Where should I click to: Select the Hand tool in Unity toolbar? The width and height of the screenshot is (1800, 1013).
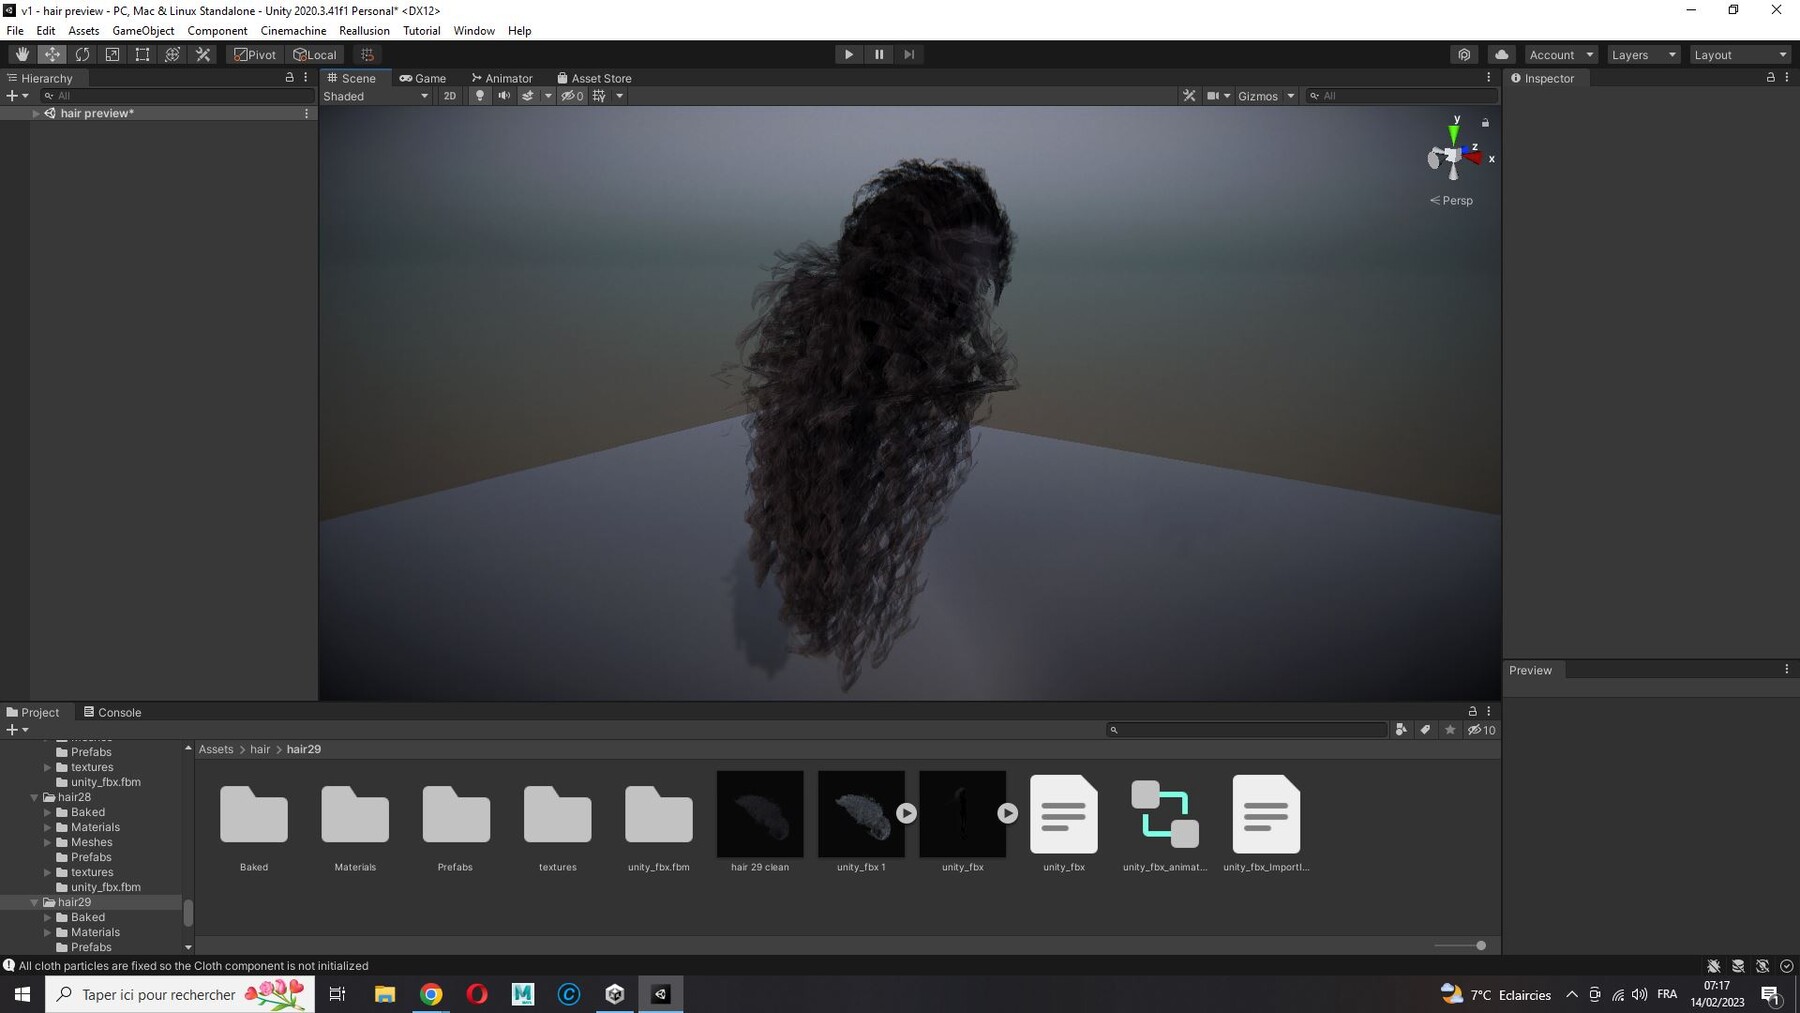point(22,55)
